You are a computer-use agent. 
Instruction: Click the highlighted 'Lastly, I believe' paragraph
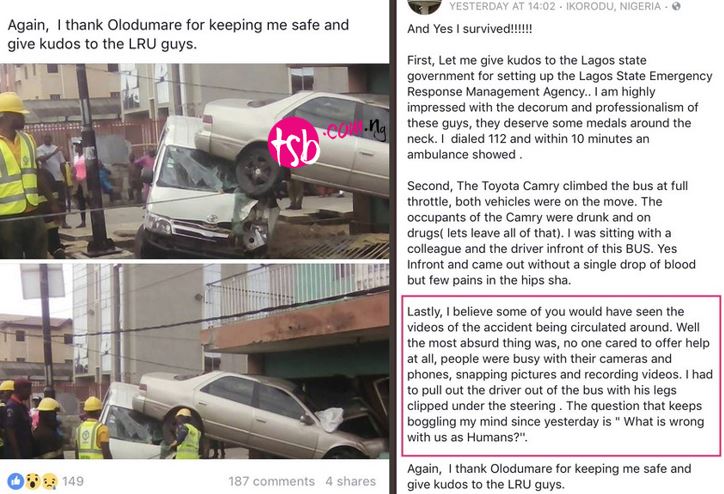(561, 374)
